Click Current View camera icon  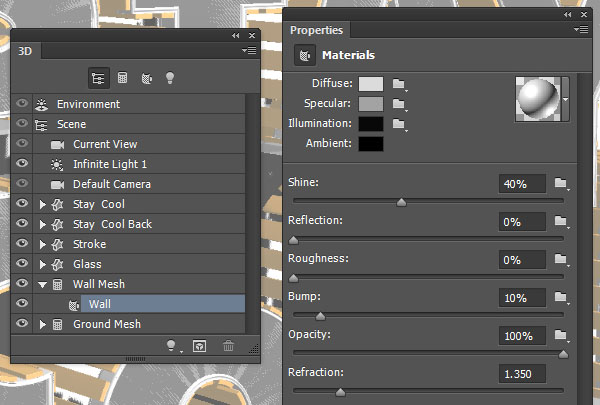[x=57, y=145]
